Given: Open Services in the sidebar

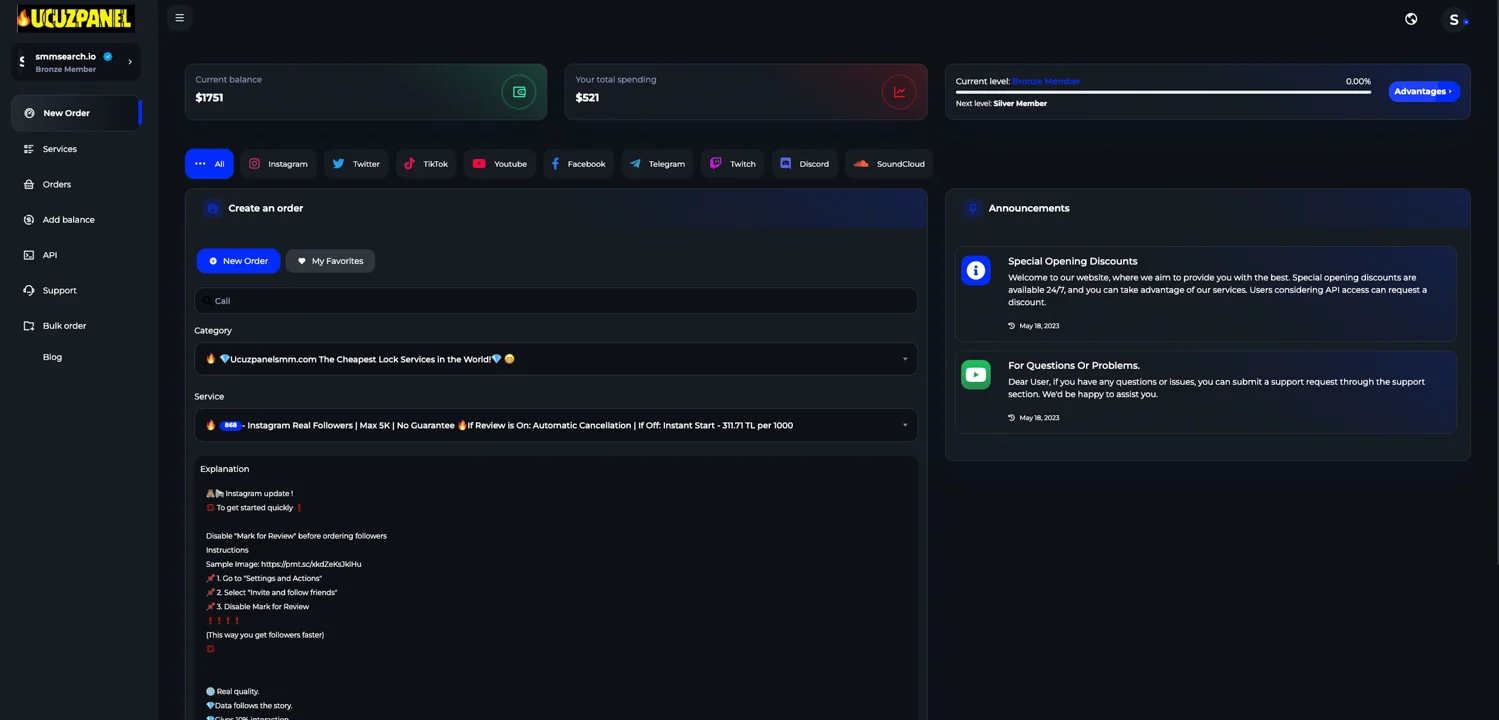Looking at the screenshot, I should click(x=60, y=149).
